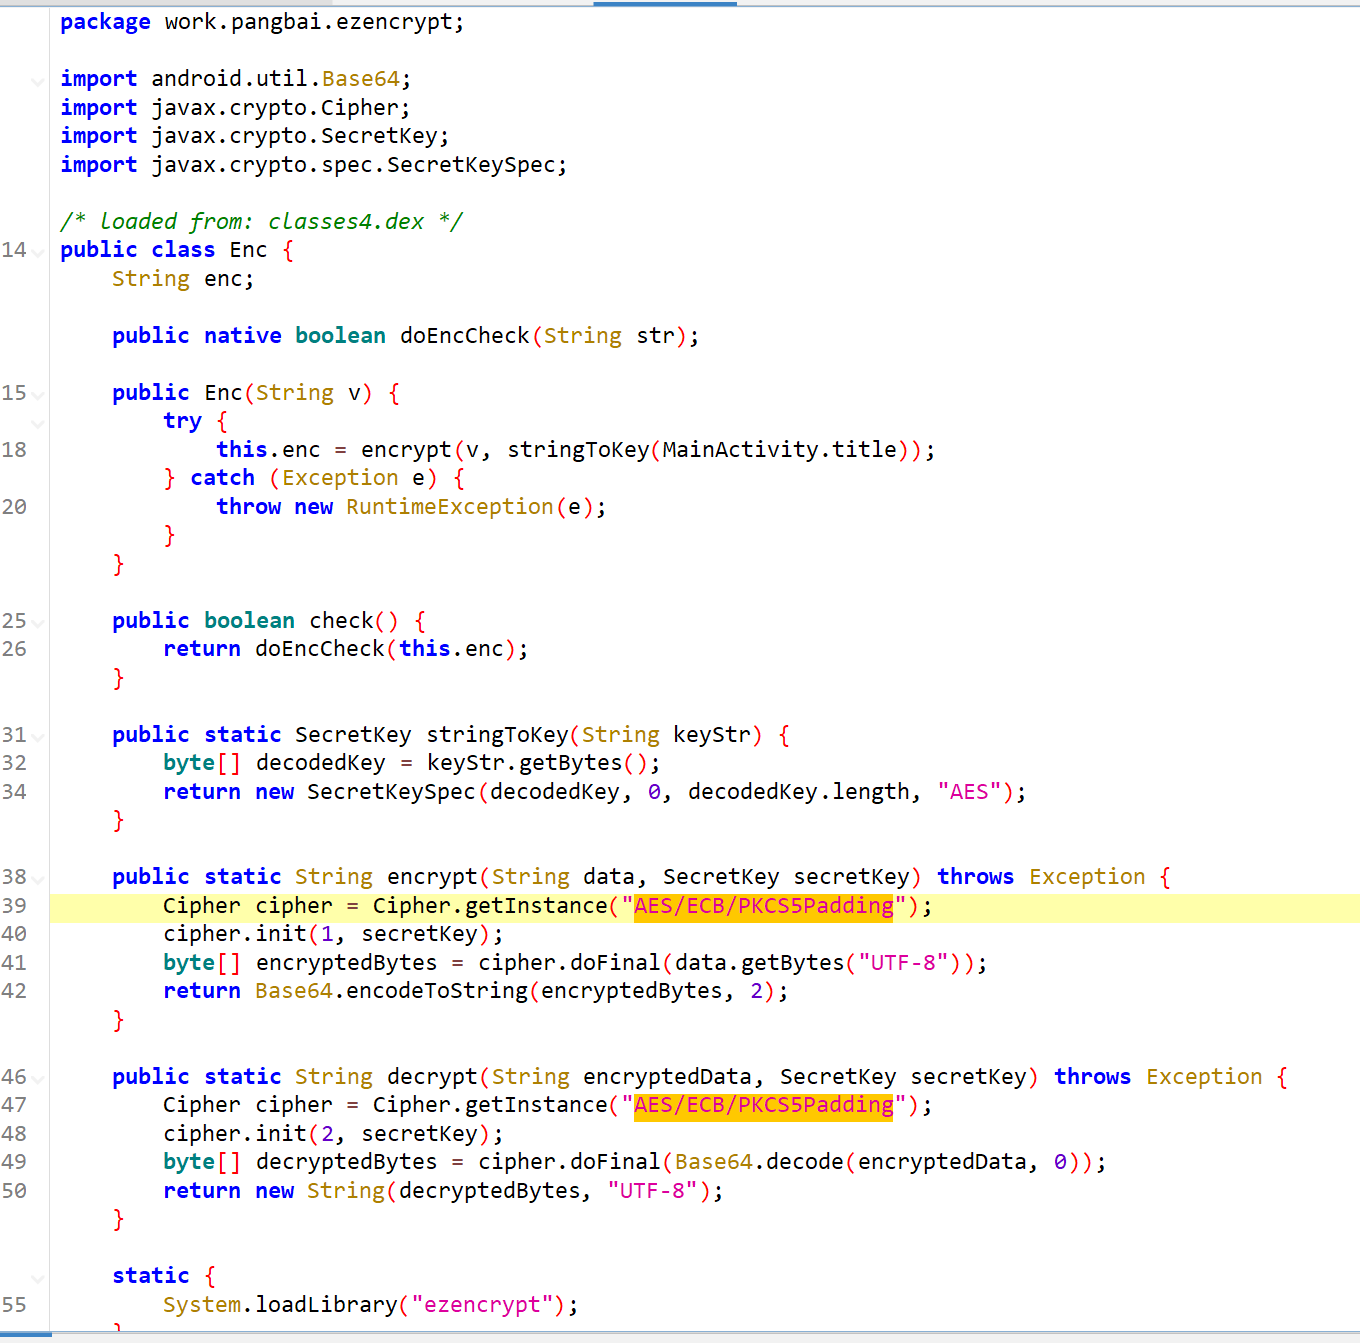Click line number 55 in the gutter
Screen dimensions: 1360x1343
point(14,1305)
